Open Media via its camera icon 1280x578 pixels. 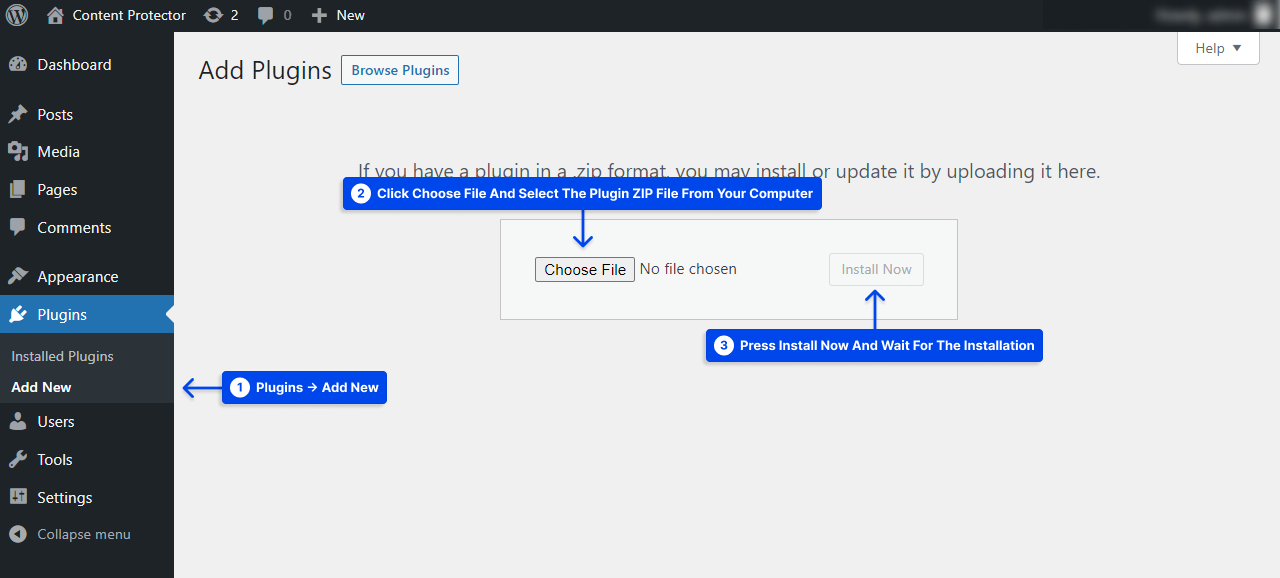click(x=17, y=152)
